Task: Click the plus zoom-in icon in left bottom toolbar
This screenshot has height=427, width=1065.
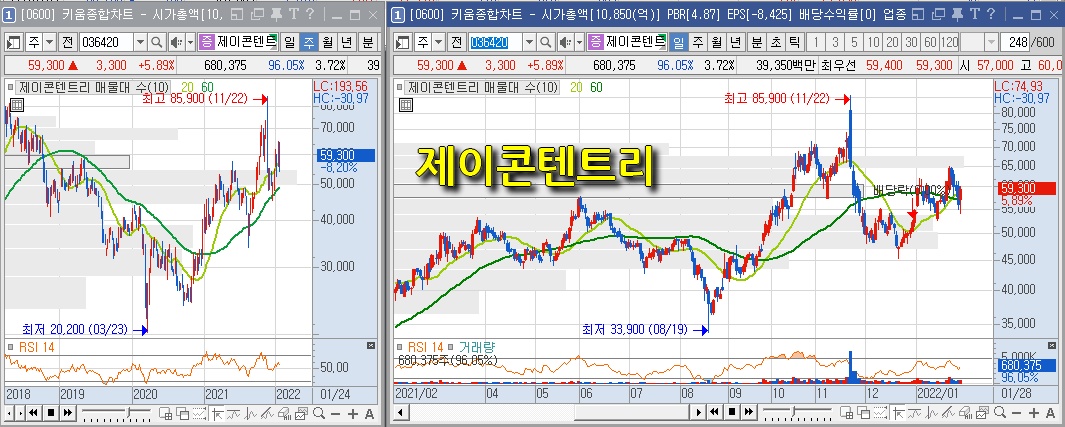Action: click(353, 413)
